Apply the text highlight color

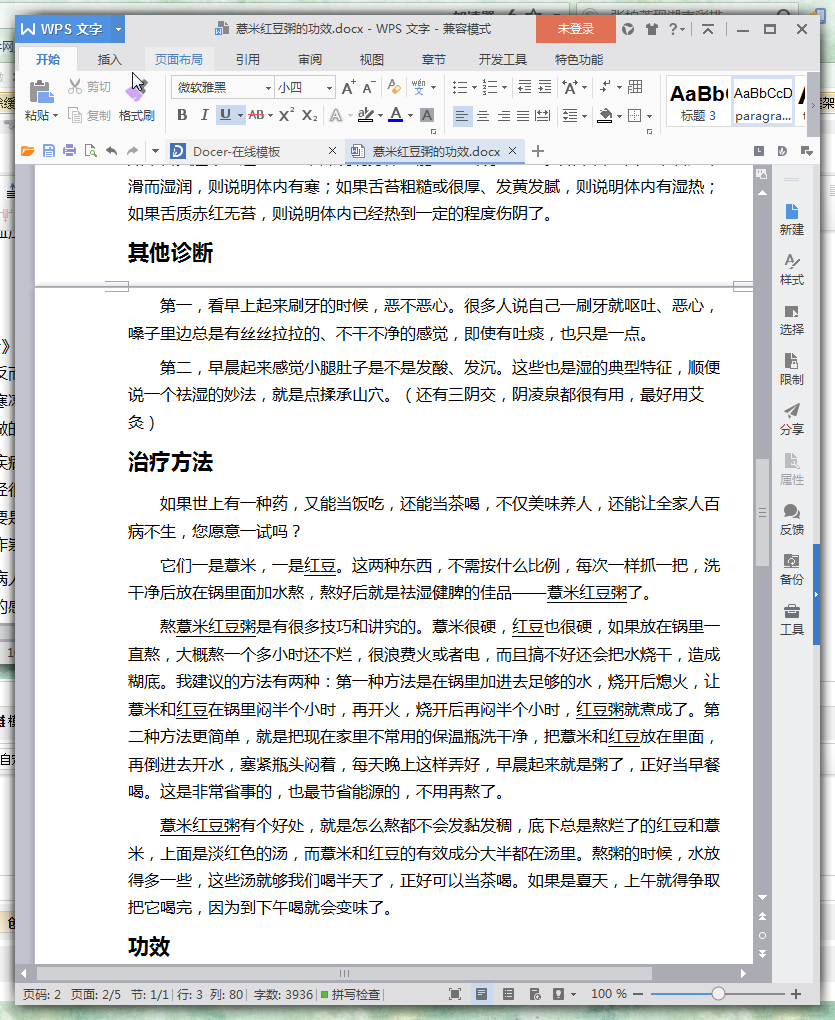click(365, 115)
